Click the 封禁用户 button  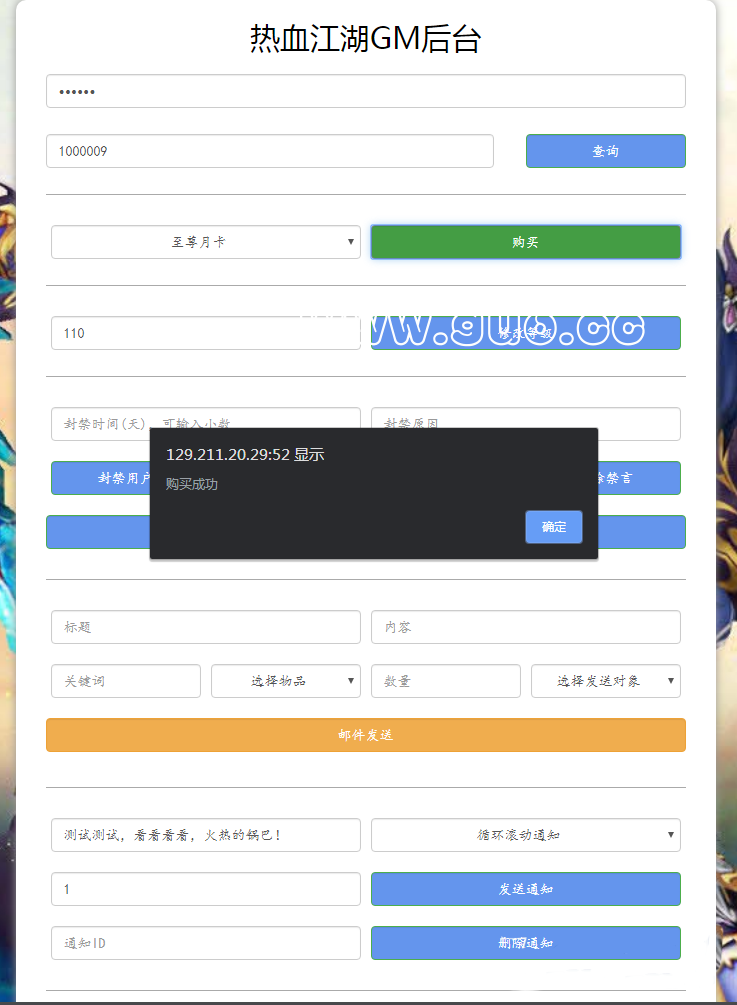[x=101, y=478]
